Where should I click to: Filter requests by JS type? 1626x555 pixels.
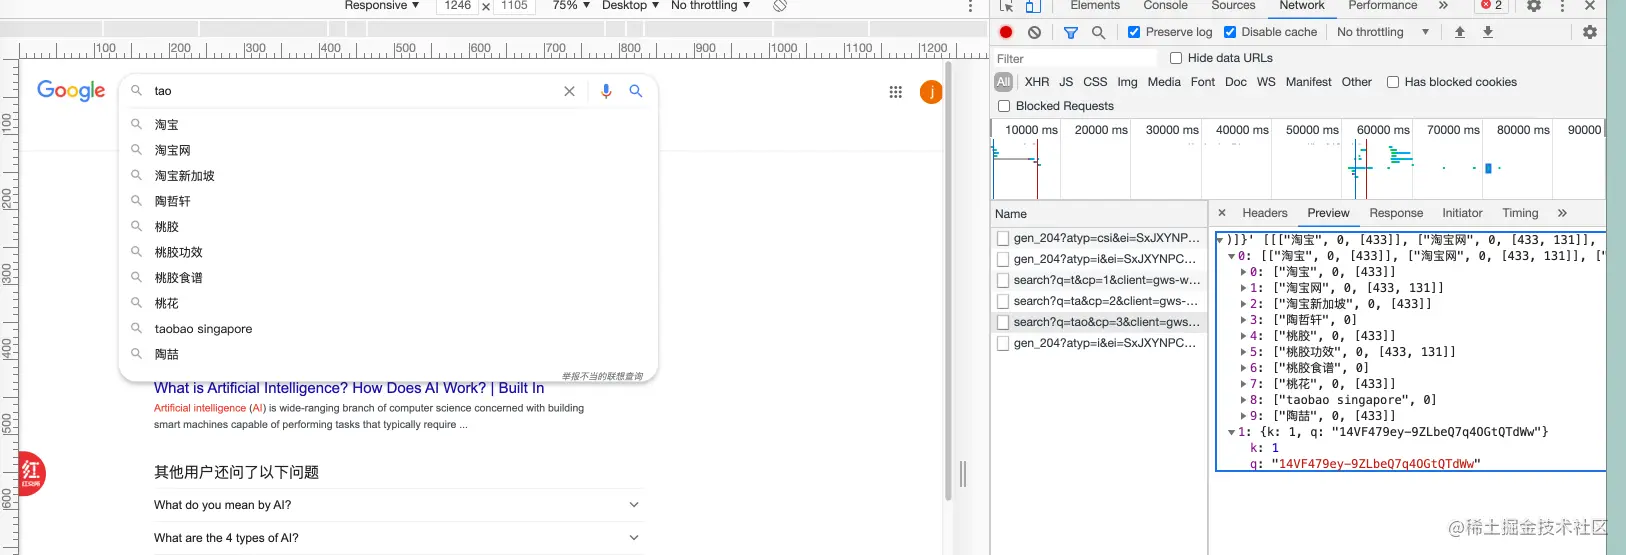1066,82
